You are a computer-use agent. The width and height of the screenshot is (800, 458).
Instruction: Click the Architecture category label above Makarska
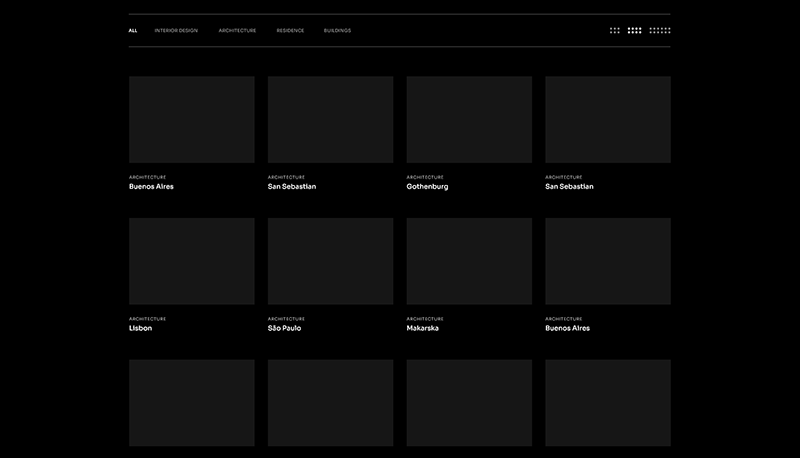(425, 319)
